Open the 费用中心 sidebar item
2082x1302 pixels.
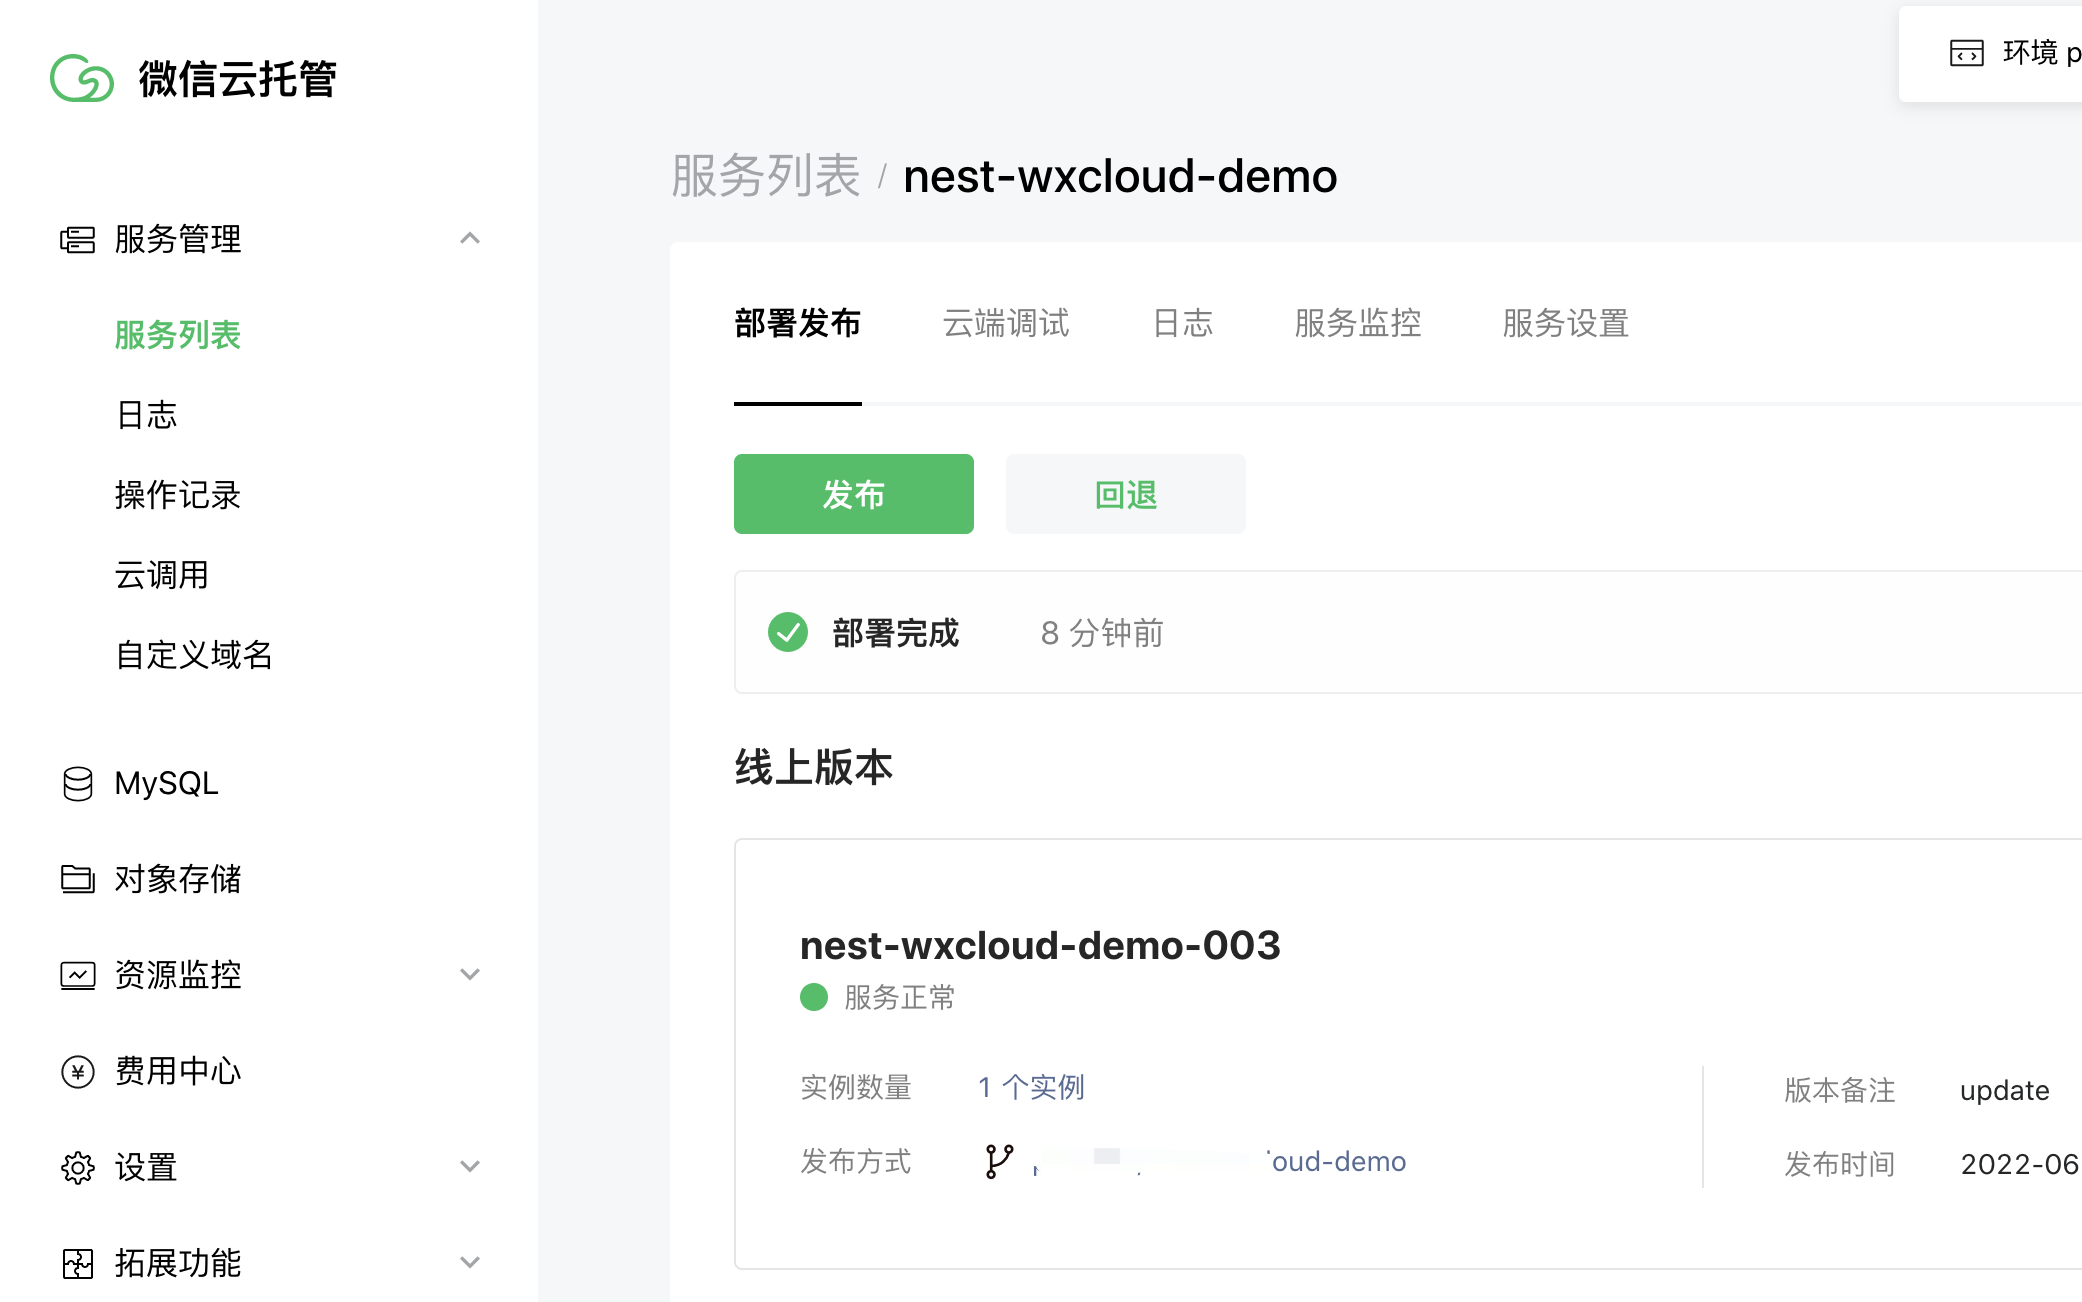tap(178, 1071)
